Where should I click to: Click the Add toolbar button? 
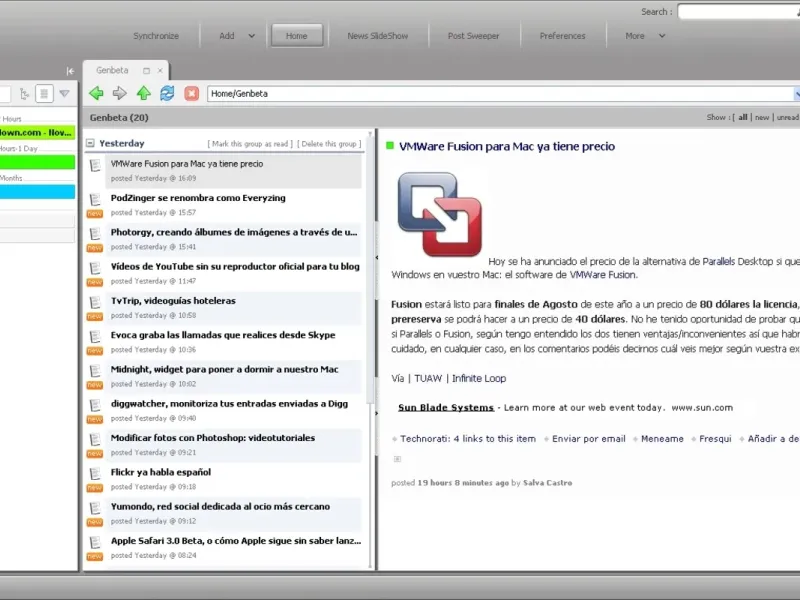pyautogui.click(x=227, y=36)
